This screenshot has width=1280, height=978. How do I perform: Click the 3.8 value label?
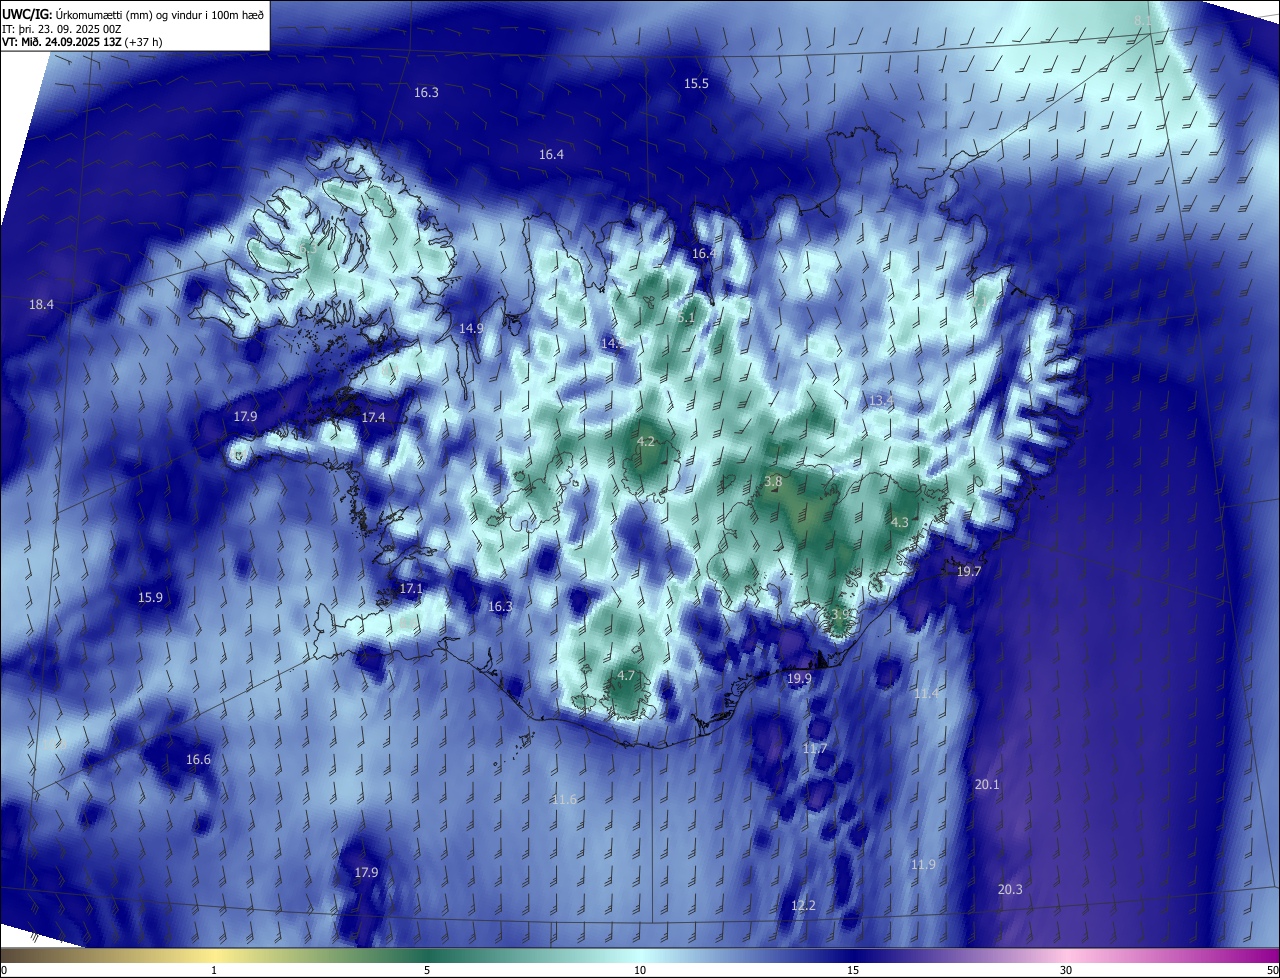coord(773,481)
